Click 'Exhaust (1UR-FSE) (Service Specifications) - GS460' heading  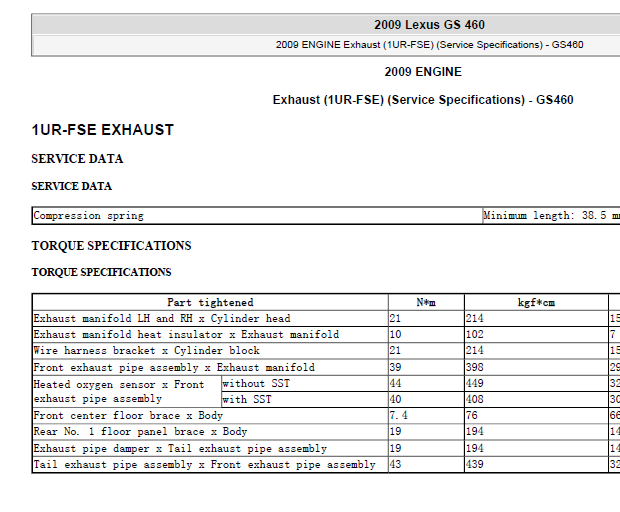pos(423,100)
